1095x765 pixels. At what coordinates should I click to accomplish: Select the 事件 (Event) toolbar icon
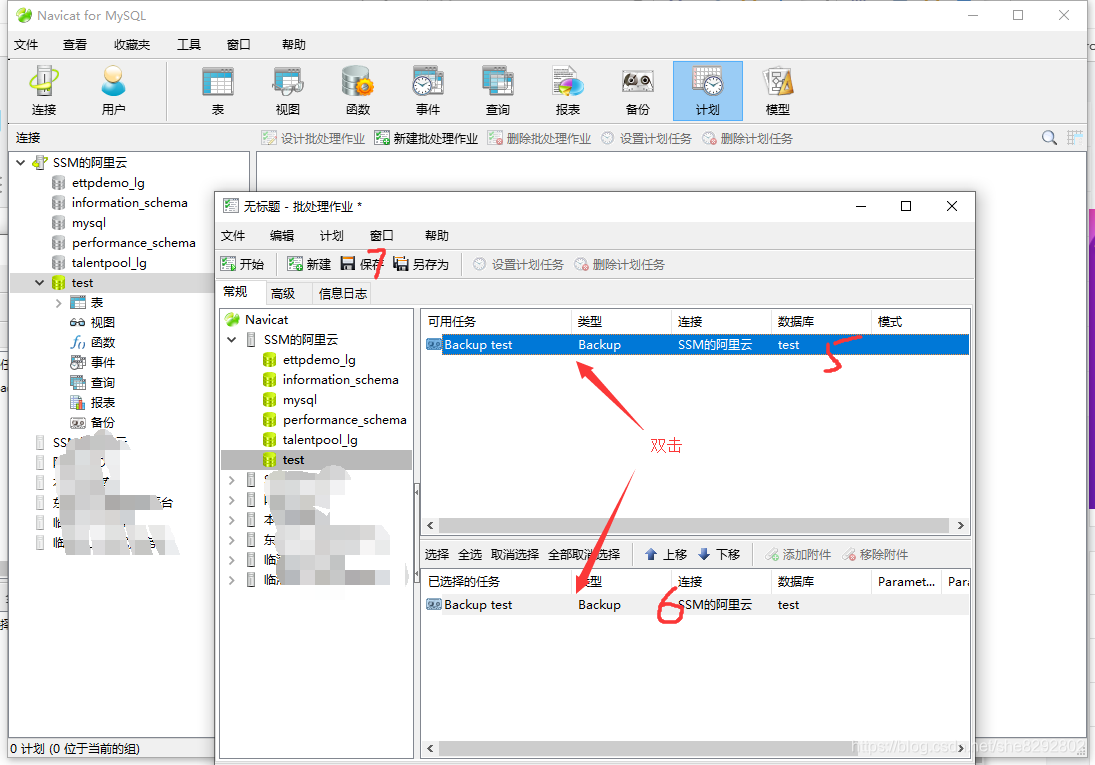[427, 91]
